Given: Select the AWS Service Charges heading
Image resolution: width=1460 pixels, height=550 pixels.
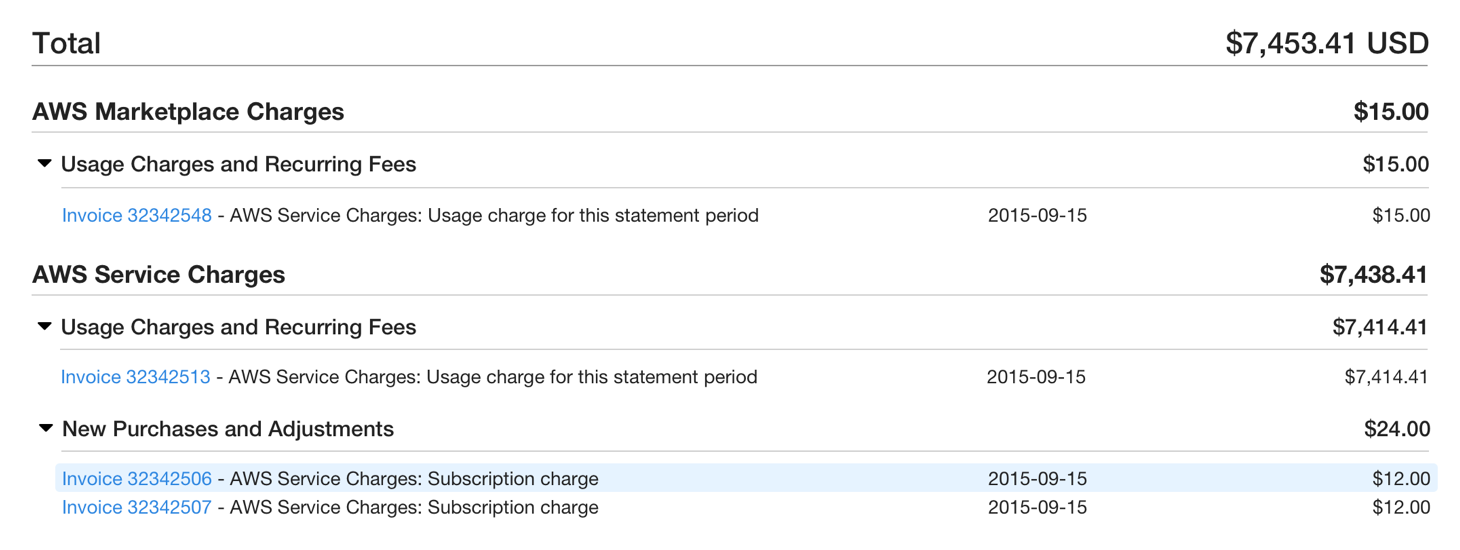Looking at the screenshot, I should point(159,274).
